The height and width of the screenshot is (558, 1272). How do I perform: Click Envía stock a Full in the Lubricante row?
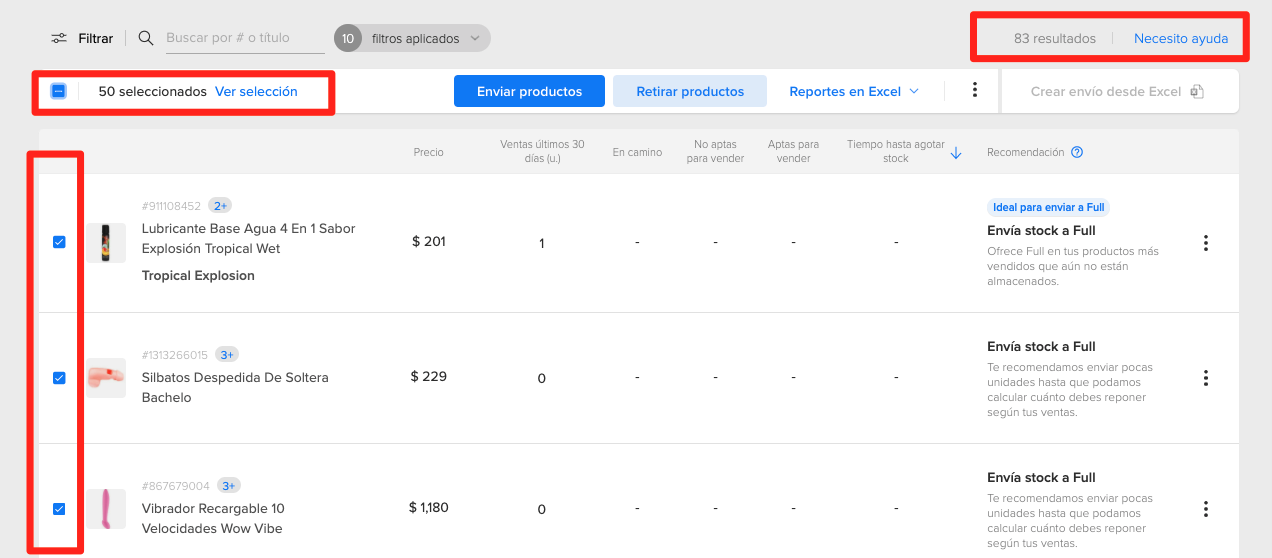pos(1041,230)
